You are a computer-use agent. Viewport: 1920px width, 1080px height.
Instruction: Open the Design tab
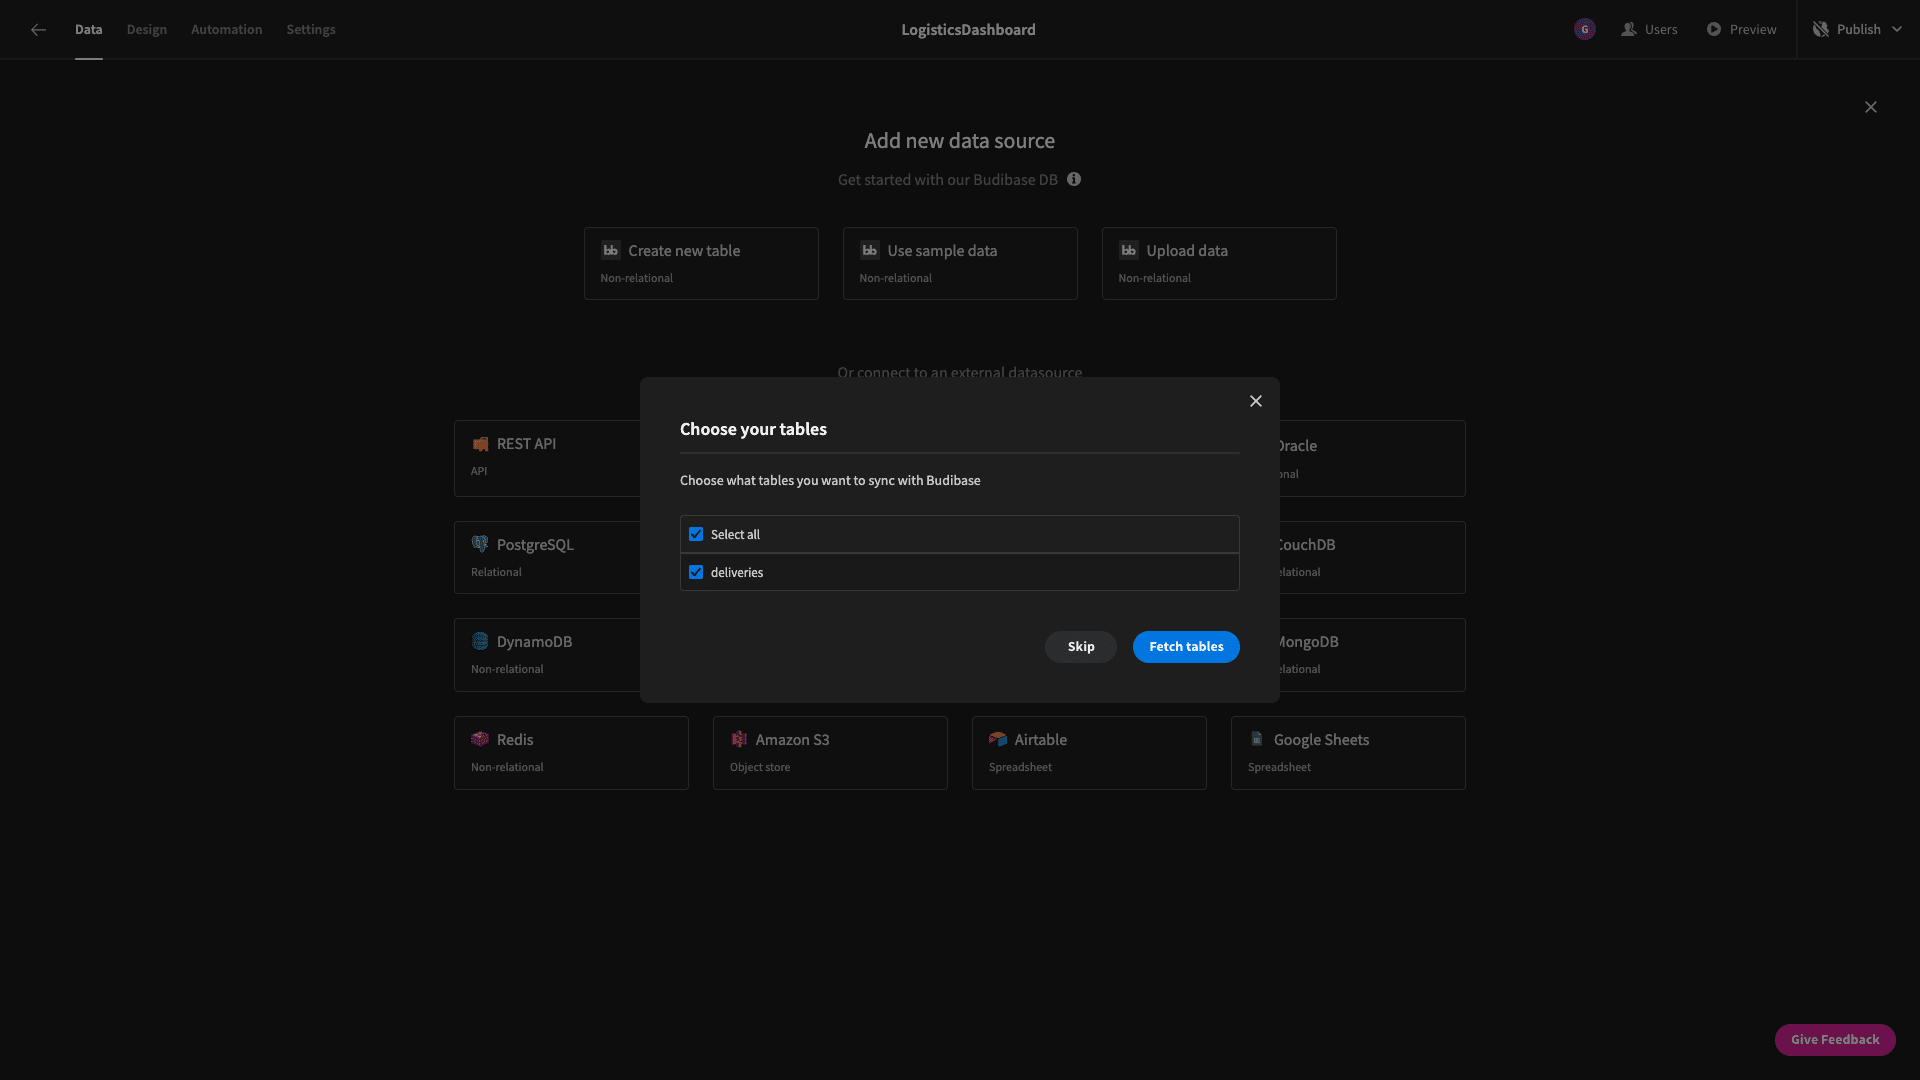point(147,30)
